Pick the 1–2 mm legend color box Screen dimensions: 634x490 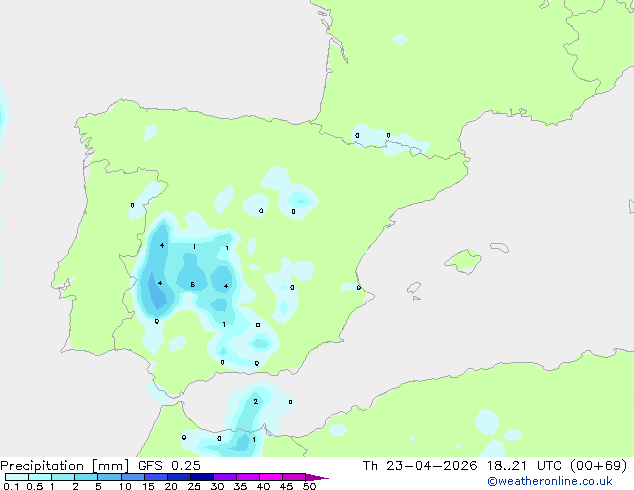(x=63, y=477)
